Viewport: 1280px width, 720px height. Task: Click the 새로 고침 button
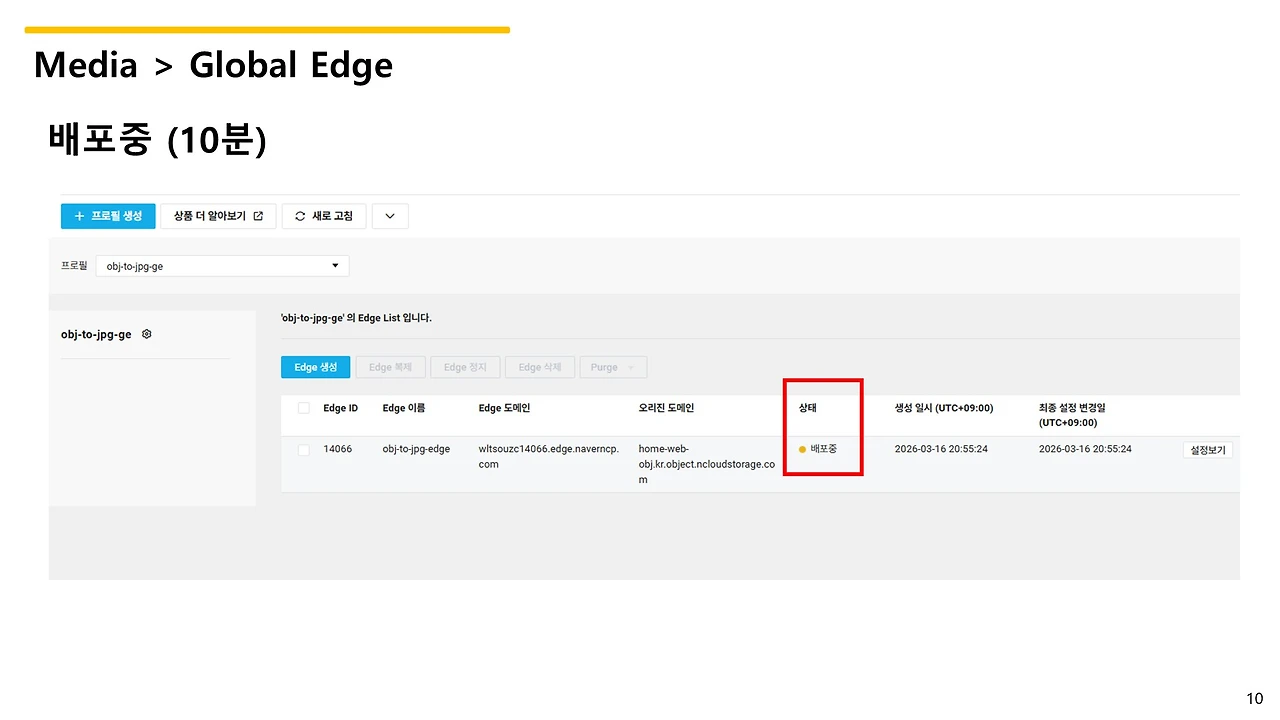tap(324, 216)
